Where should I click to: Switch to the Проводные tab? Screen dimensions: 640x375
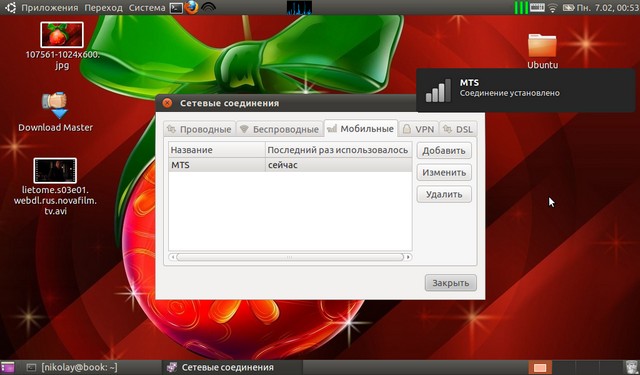pos(200,129)
